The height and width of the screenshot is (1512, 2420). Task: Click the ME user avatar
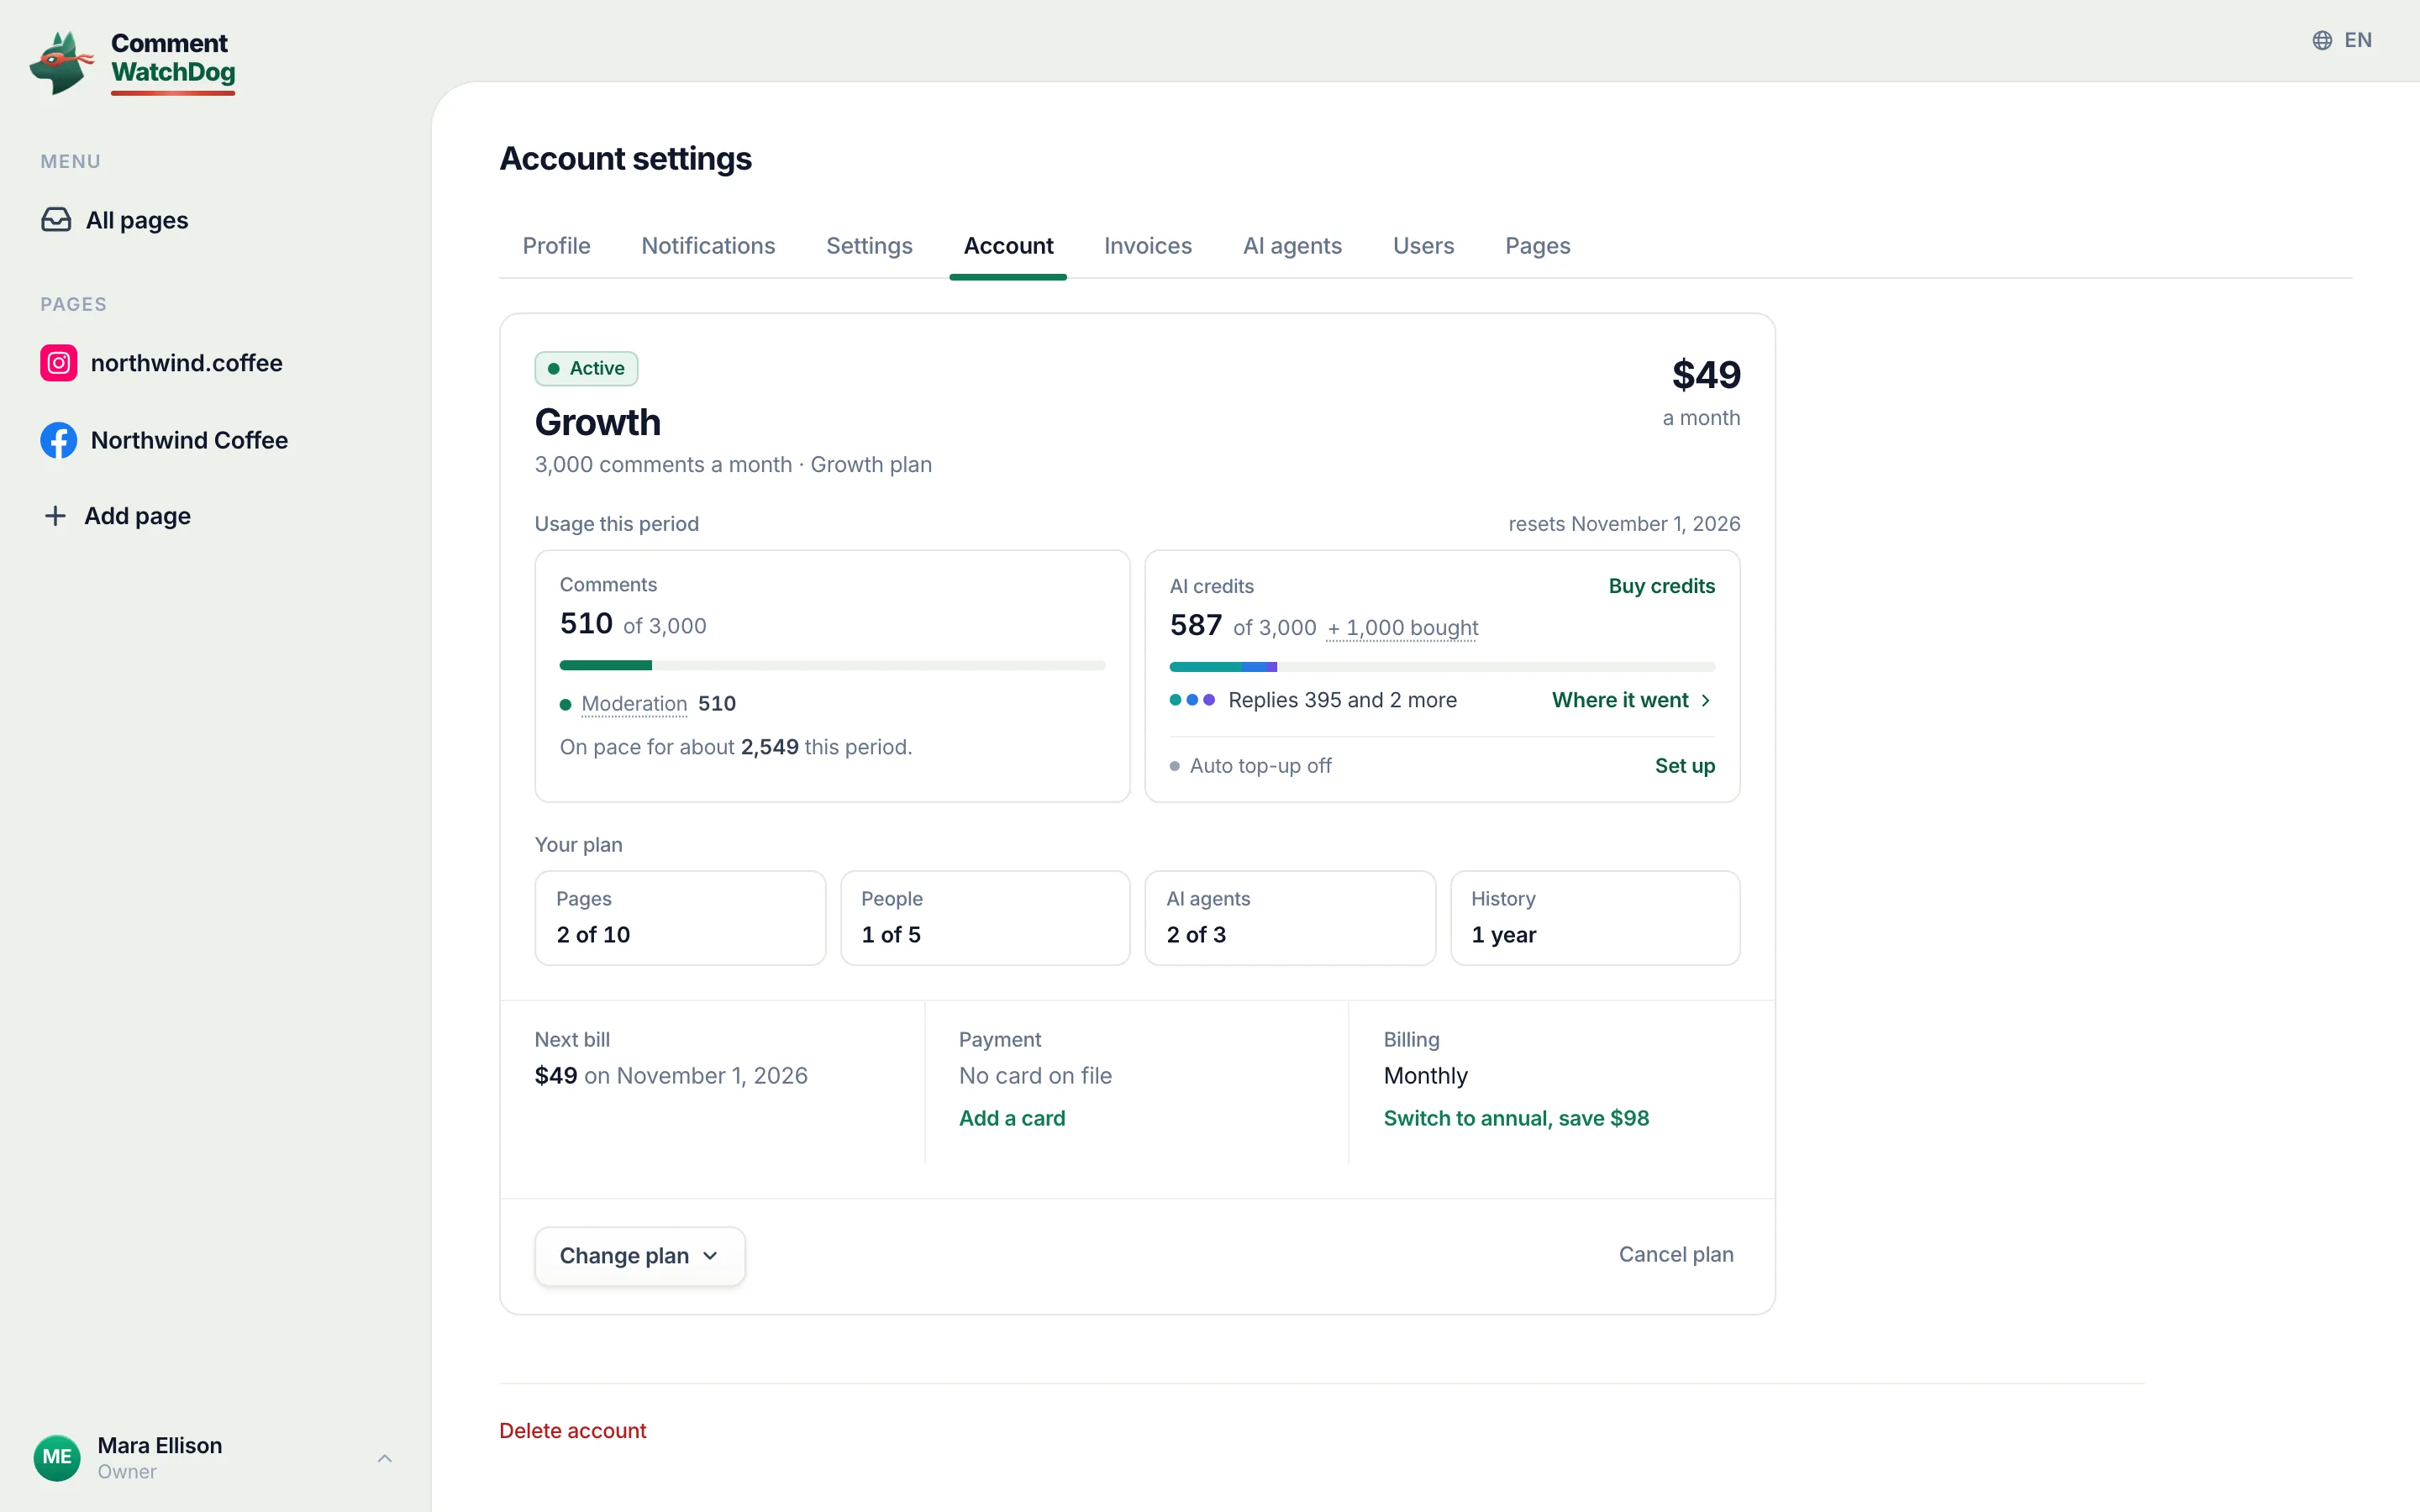pyautogui.click(x=57, y=1457)
